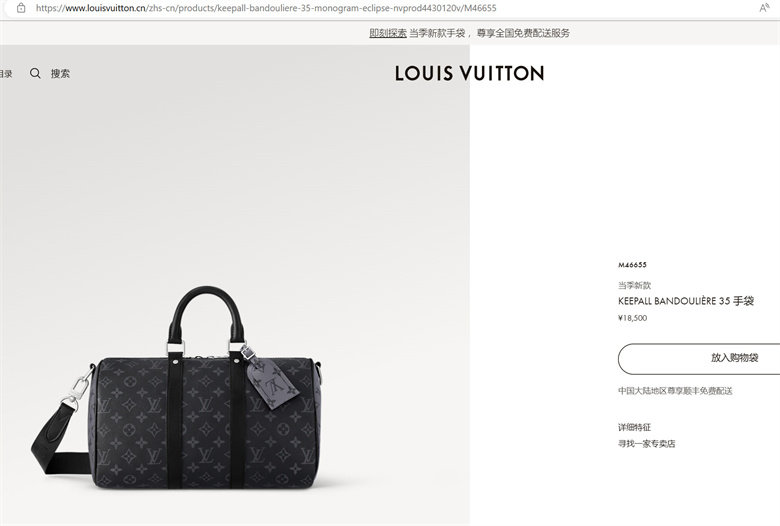Click the M46655 product code text

pos(632,265)
